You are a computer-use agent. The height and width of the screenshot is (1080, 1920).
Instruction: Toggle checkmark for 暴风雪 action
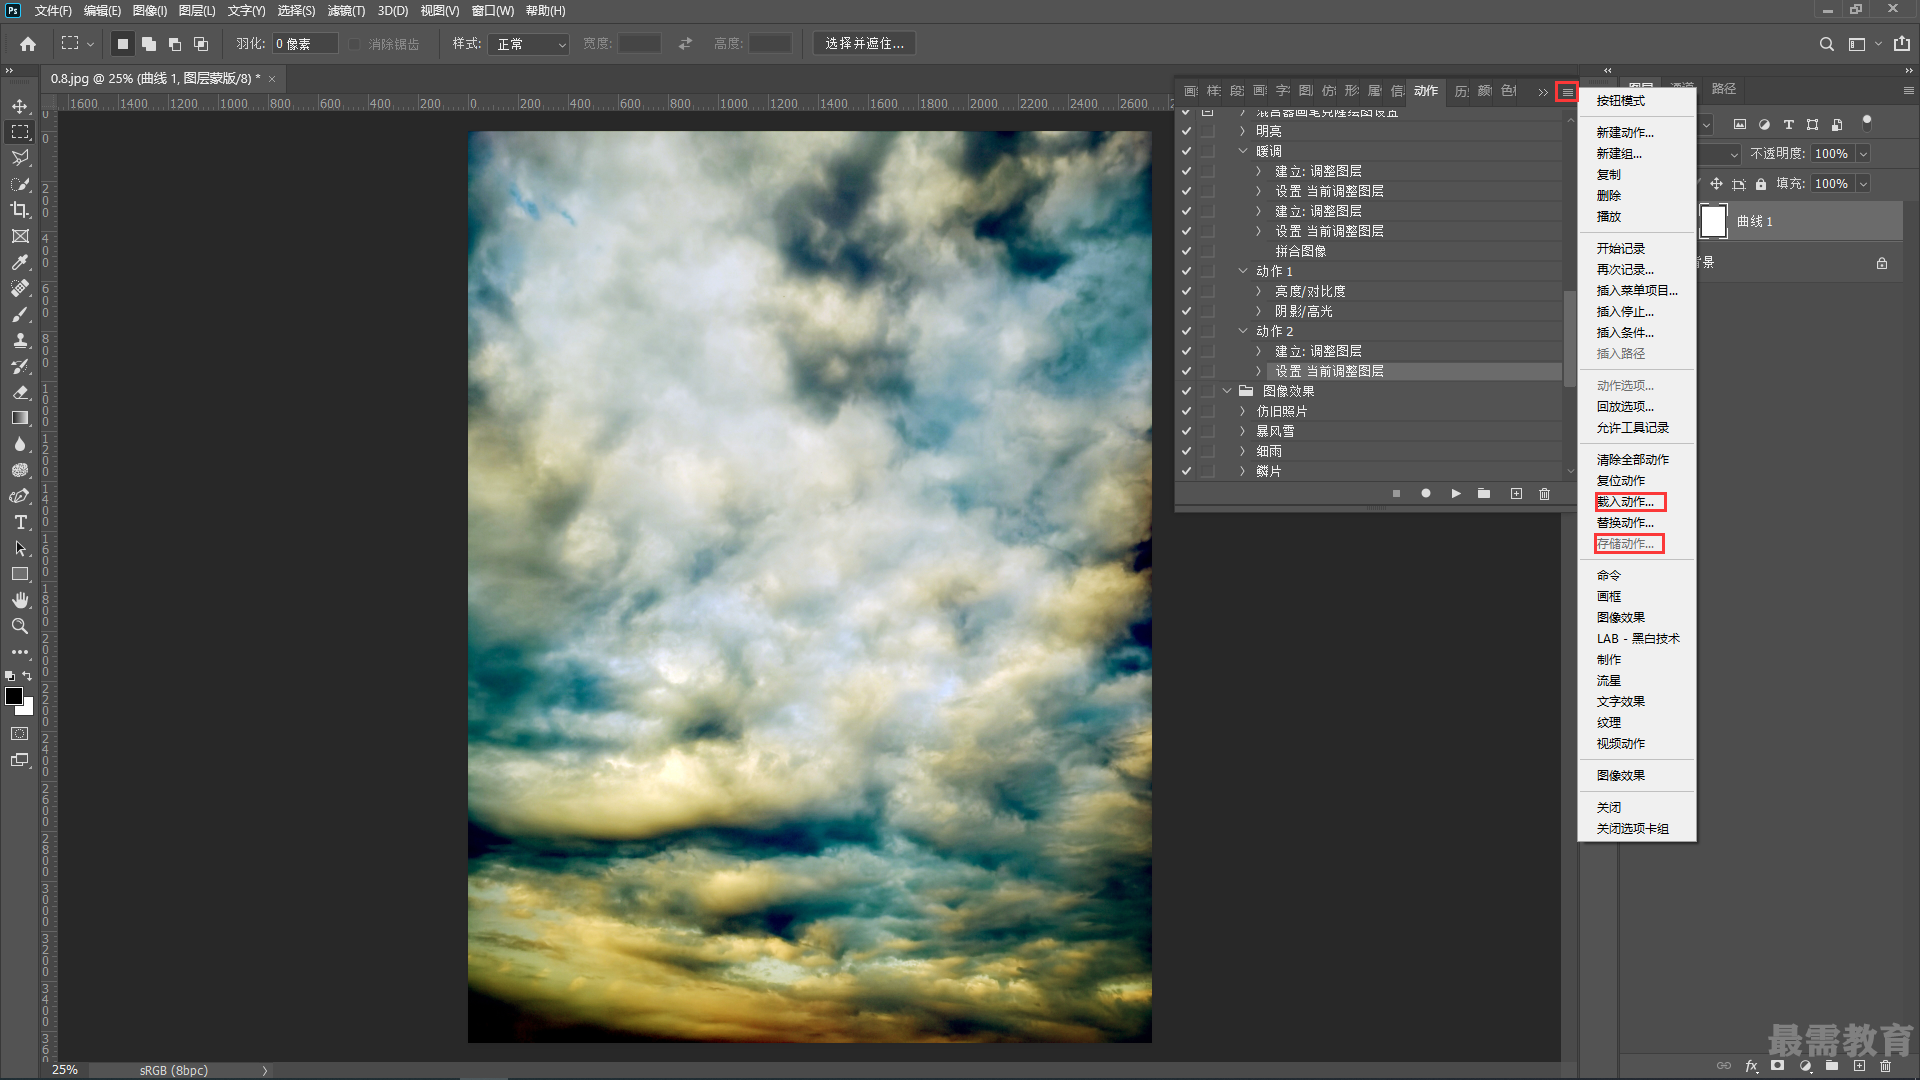[x=1186, y=431]
